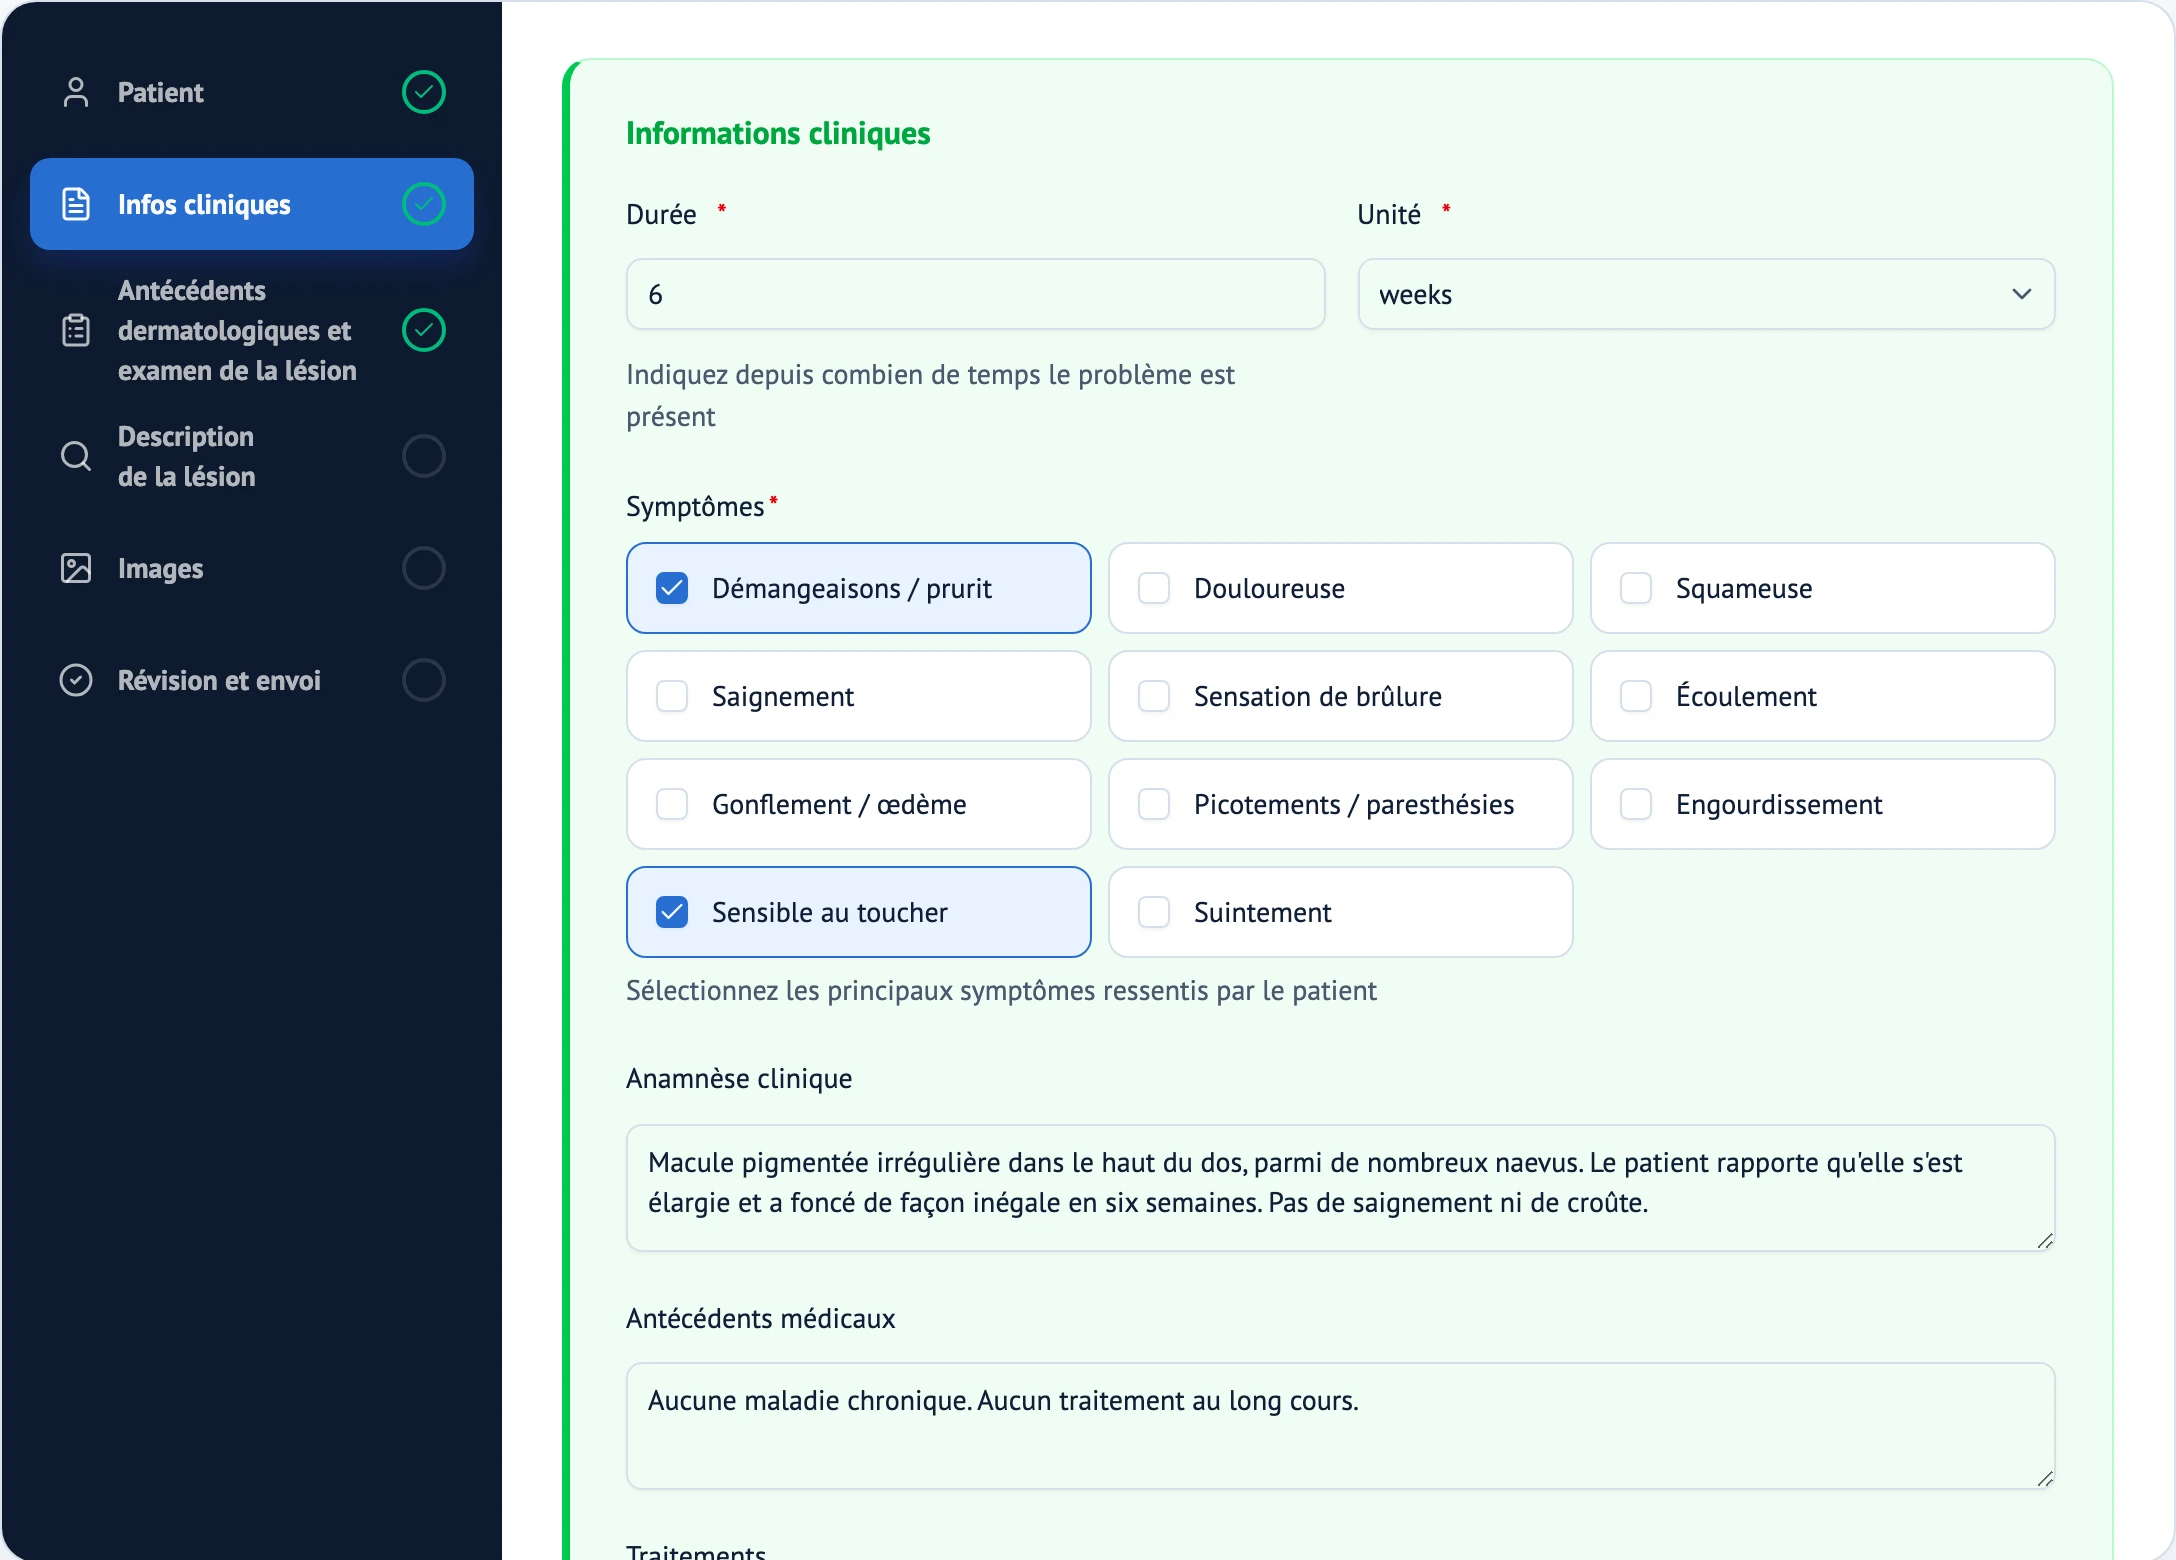Click the Patient person icon
Screen dimensions: 2176x1560
pos(76,92)
